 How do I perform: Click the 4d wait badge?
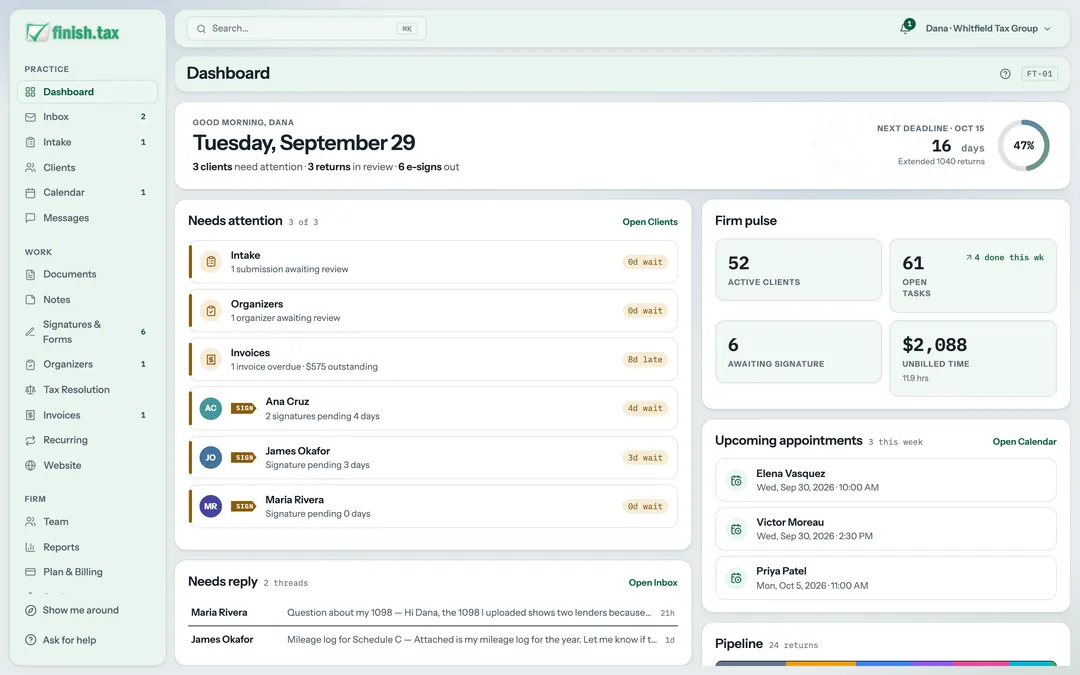(x=645, y=408)
